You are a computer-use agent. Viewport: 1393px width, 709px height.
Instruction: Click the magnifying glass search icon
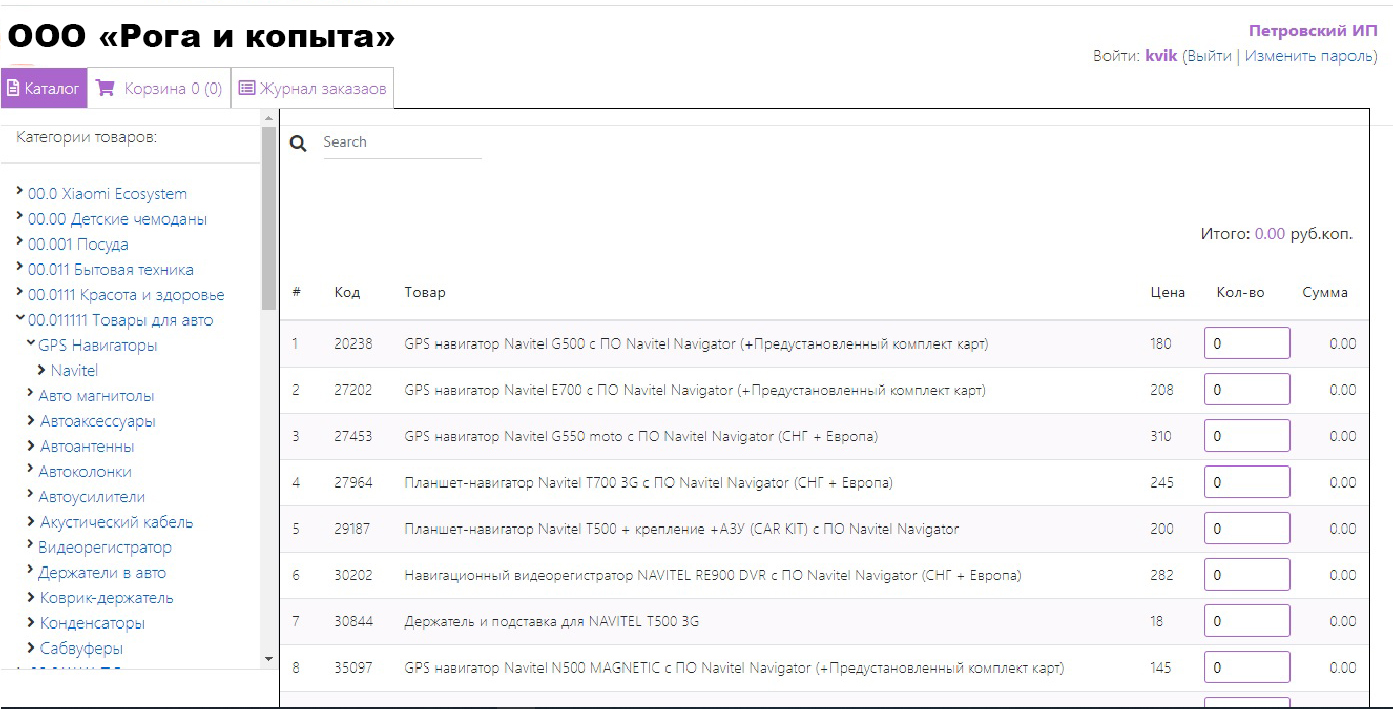[297, 144]
